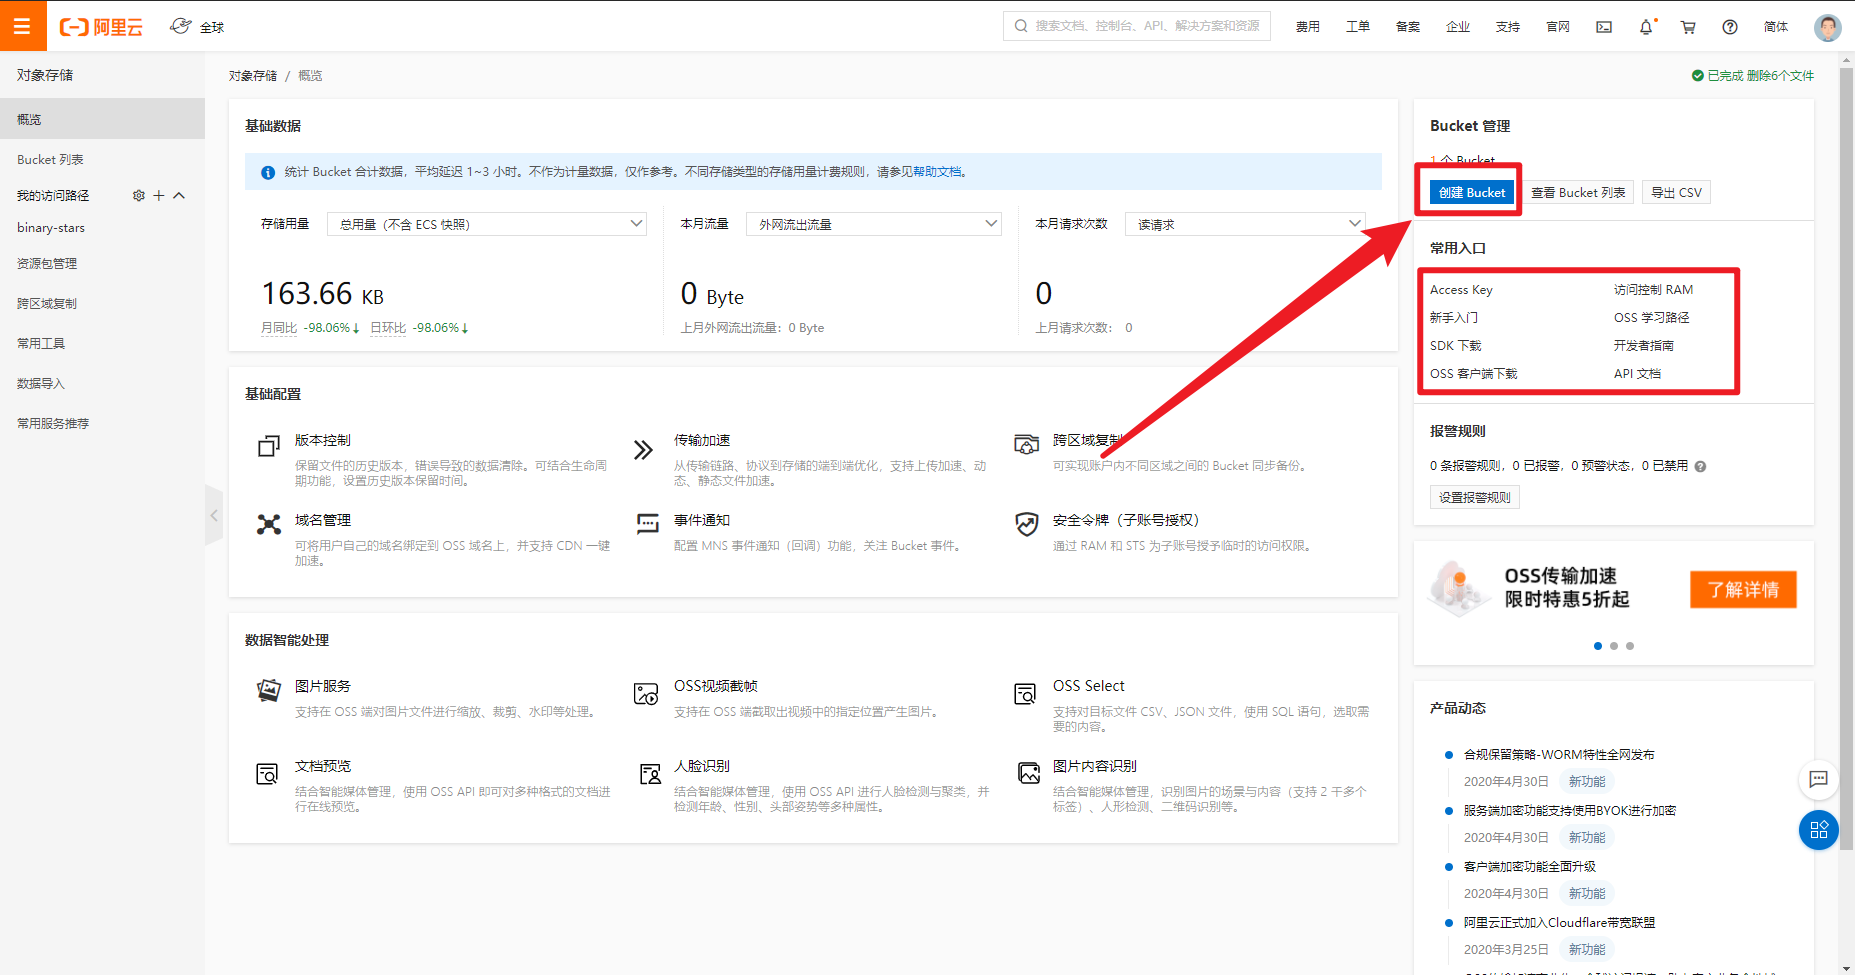The width and height of the screenshot is (1855, 975).
Task: Open the 图片内容识别 icon
Action: pos(1029,773)
